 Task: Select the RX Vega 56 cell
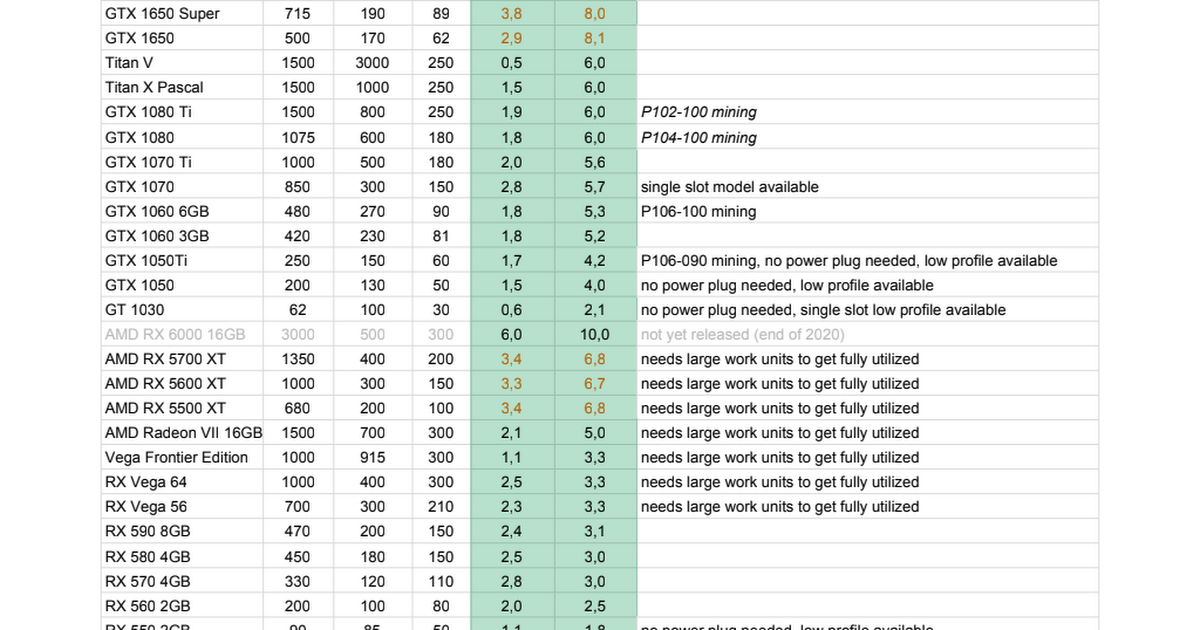point(182,507)
